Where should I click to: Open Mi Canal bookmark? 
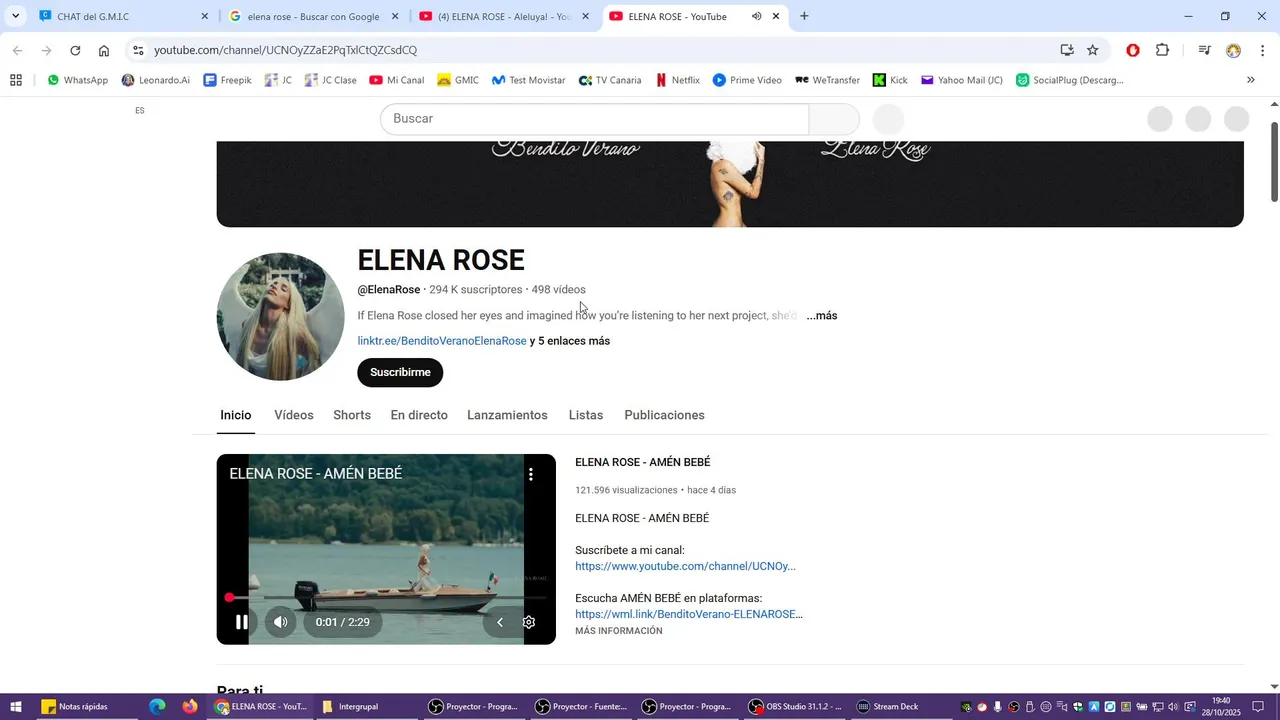pyautogui.click(x=396, y=80)
